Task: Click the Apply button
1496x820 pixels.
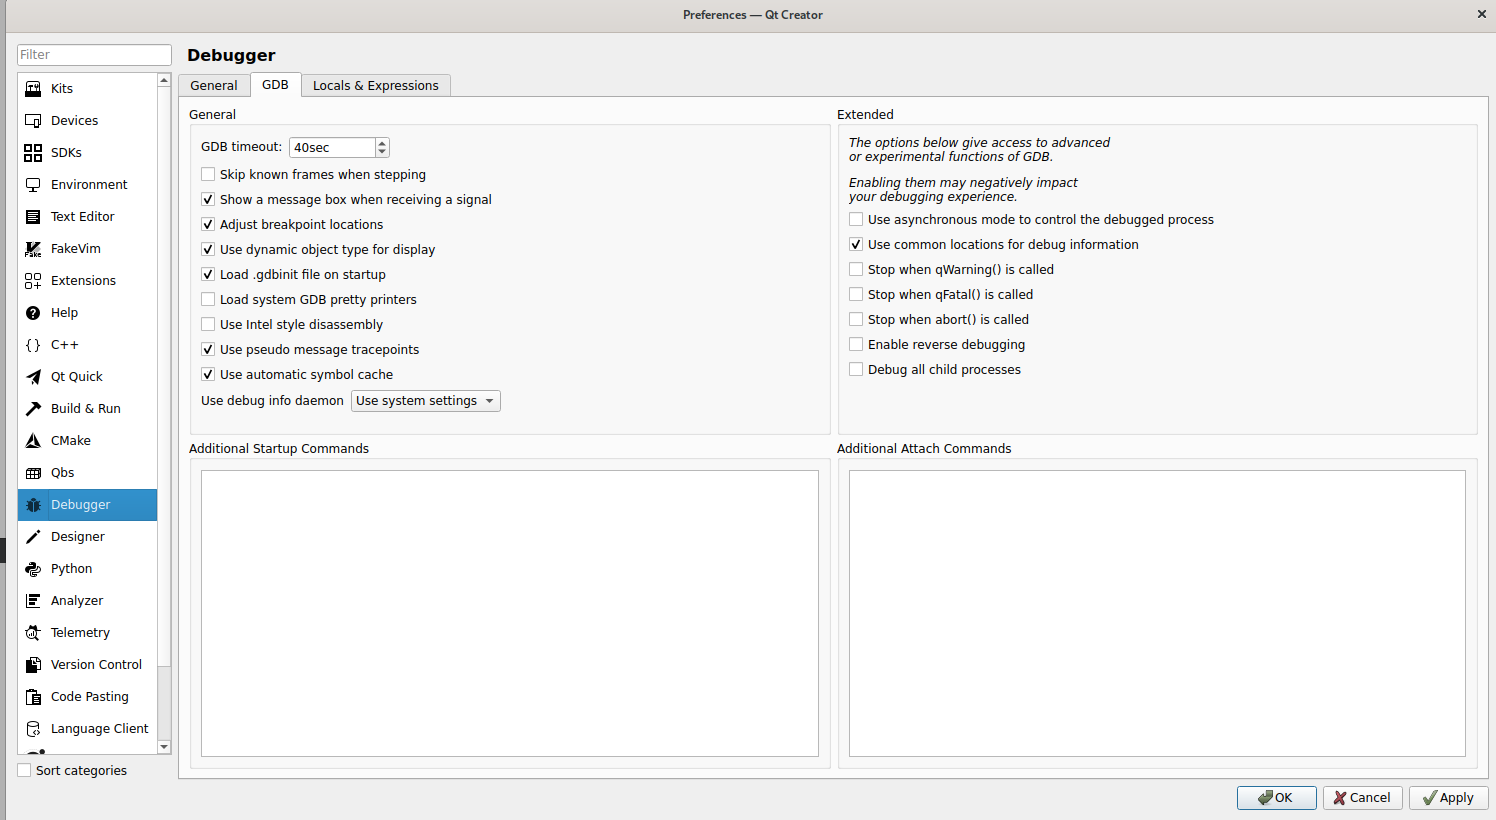Action: pyautogui.click(x=1448, y=798)
